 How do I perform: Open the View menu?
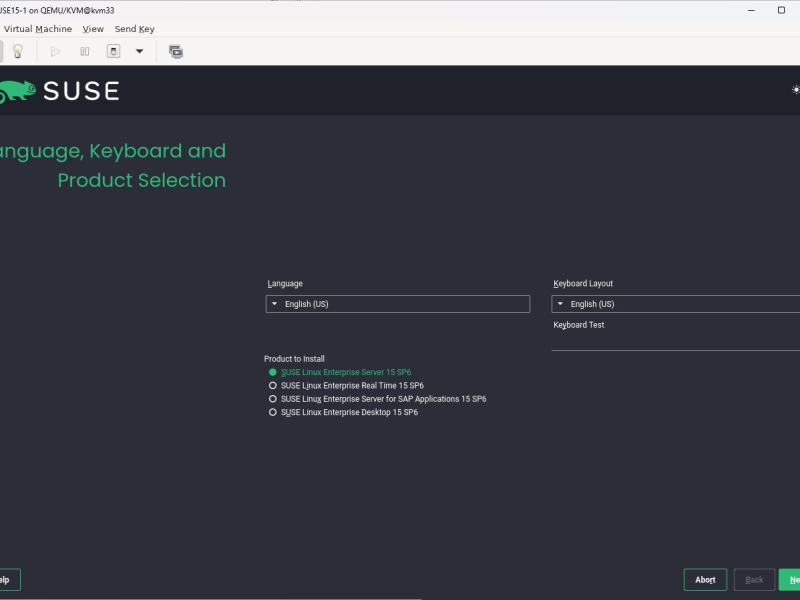pos(93,29)
